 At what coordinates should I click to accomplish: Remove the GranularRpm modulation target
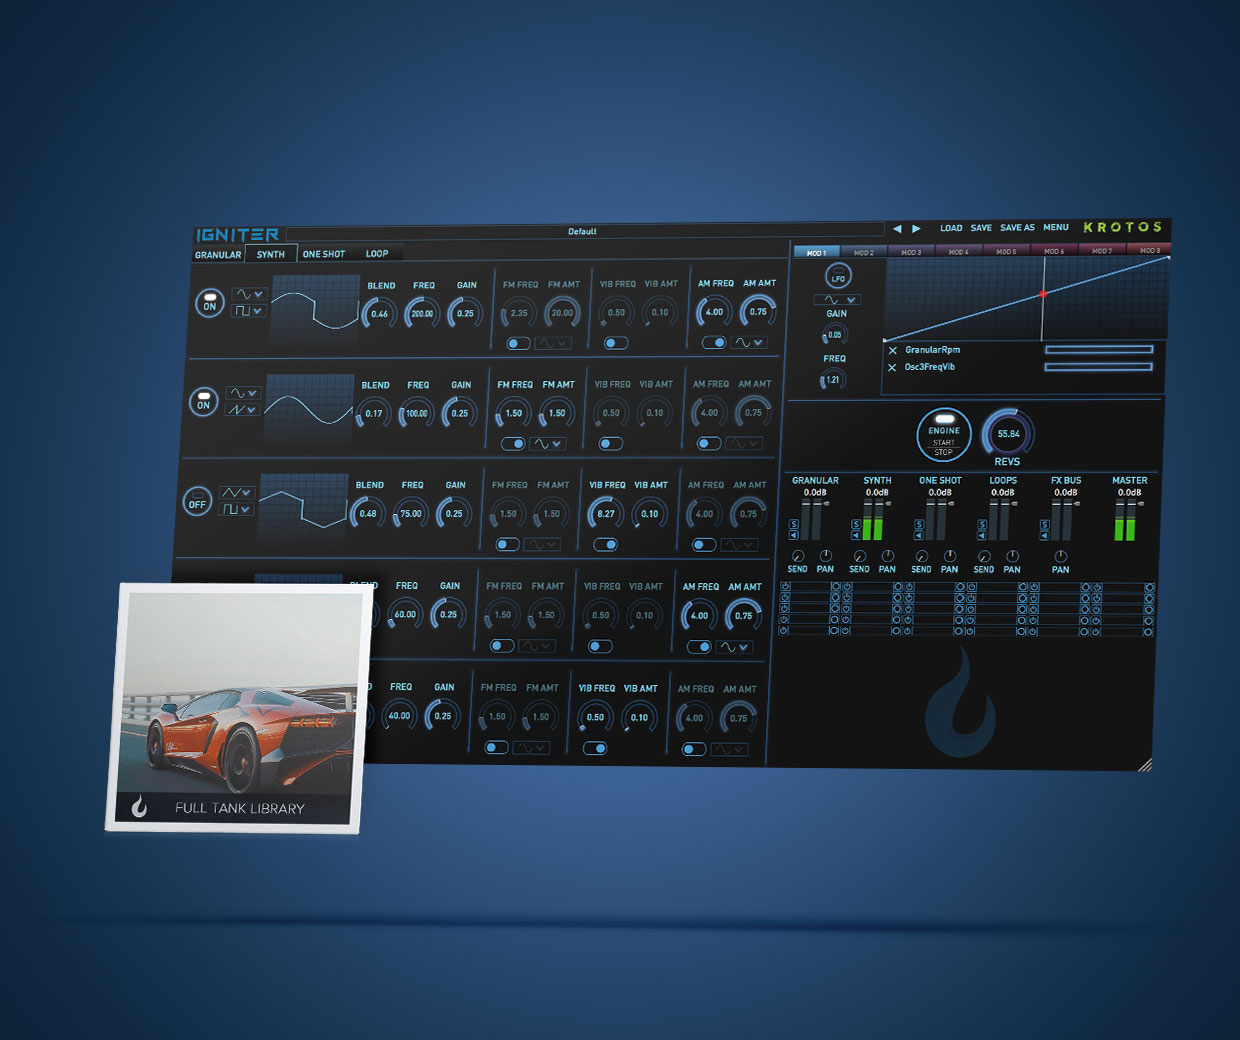[x=893, y=350]
